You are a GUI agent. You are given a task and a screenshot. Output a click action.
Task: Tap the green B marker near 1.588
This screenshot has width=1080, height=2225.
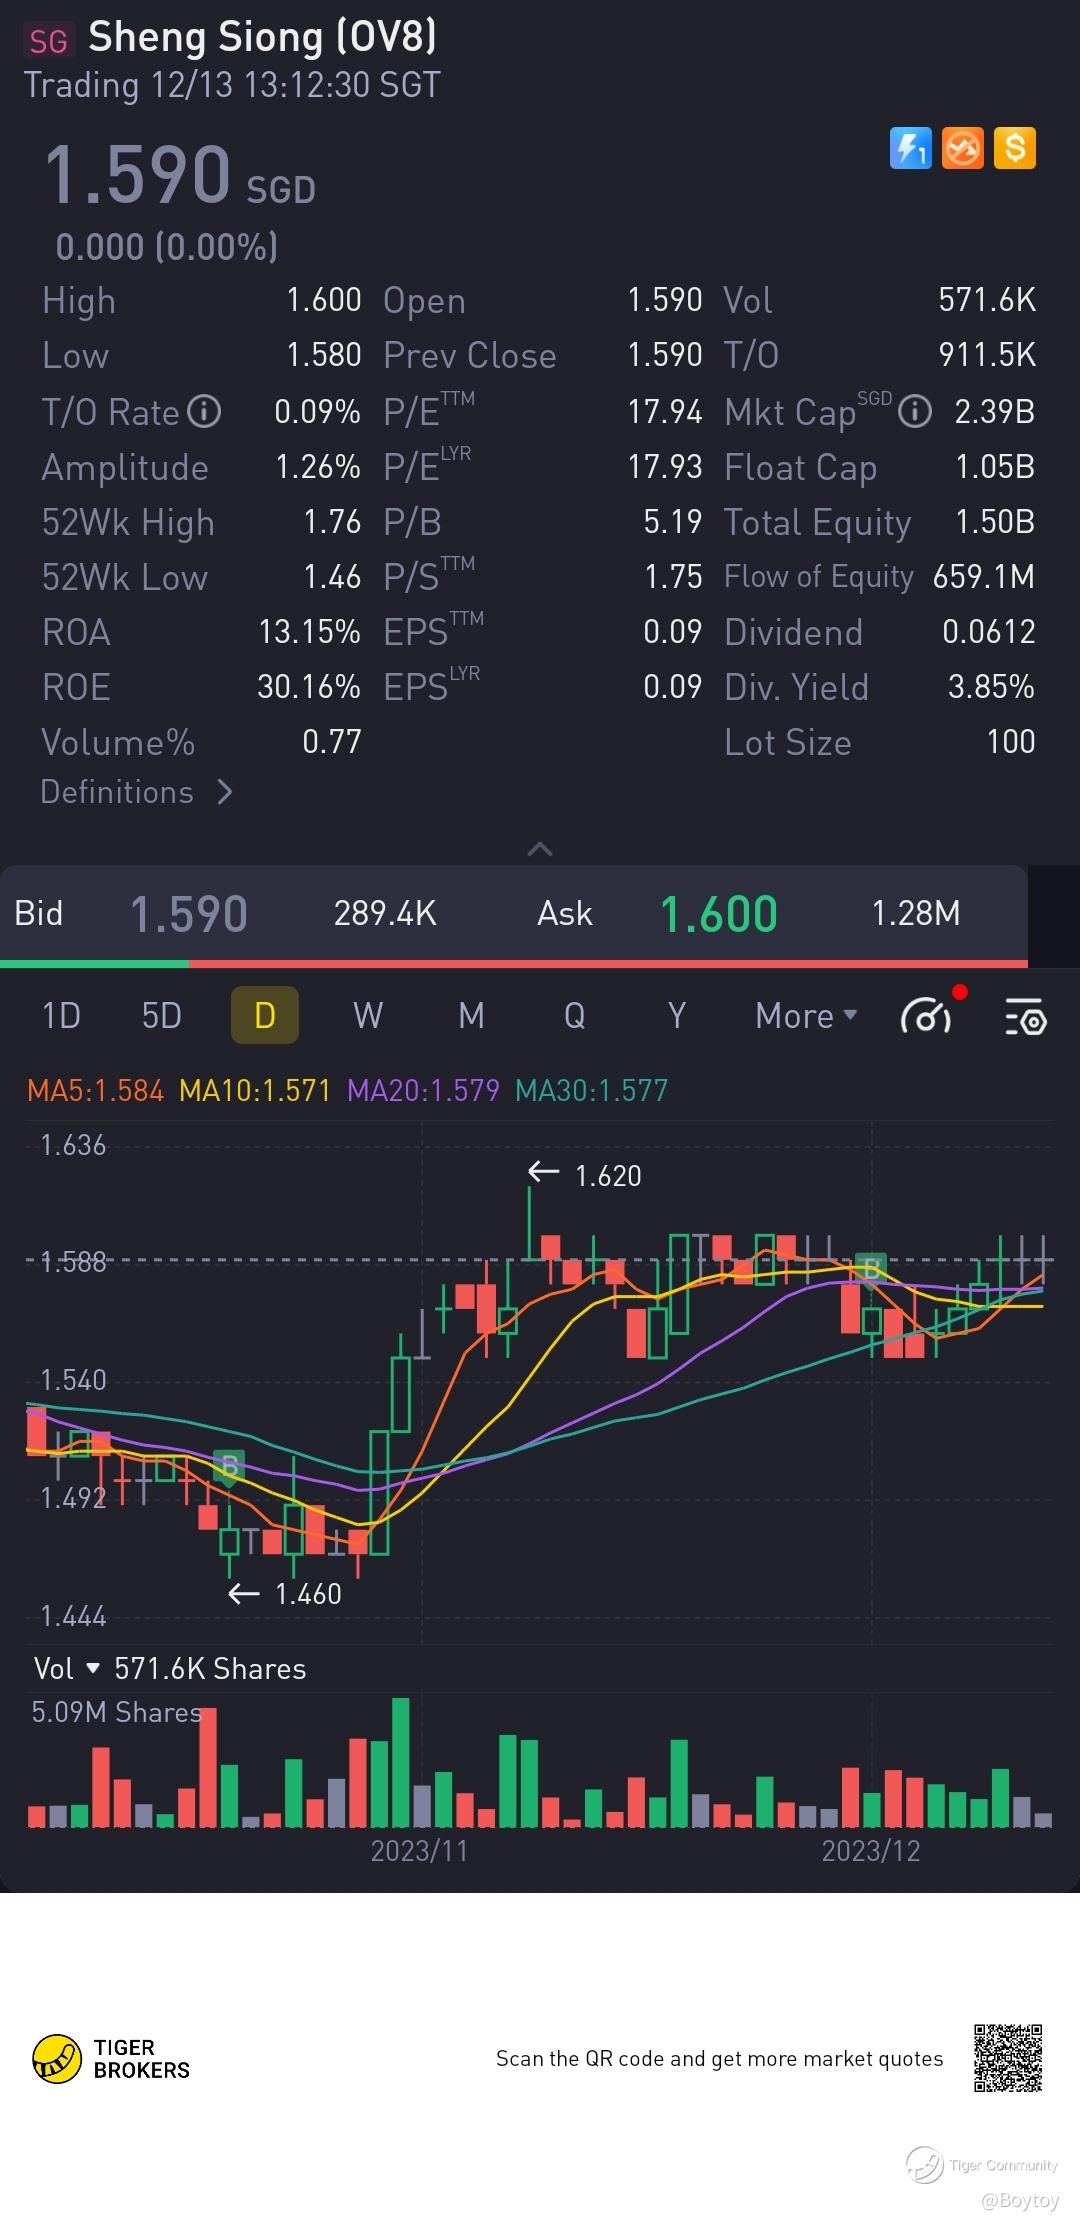(871, 1270)
